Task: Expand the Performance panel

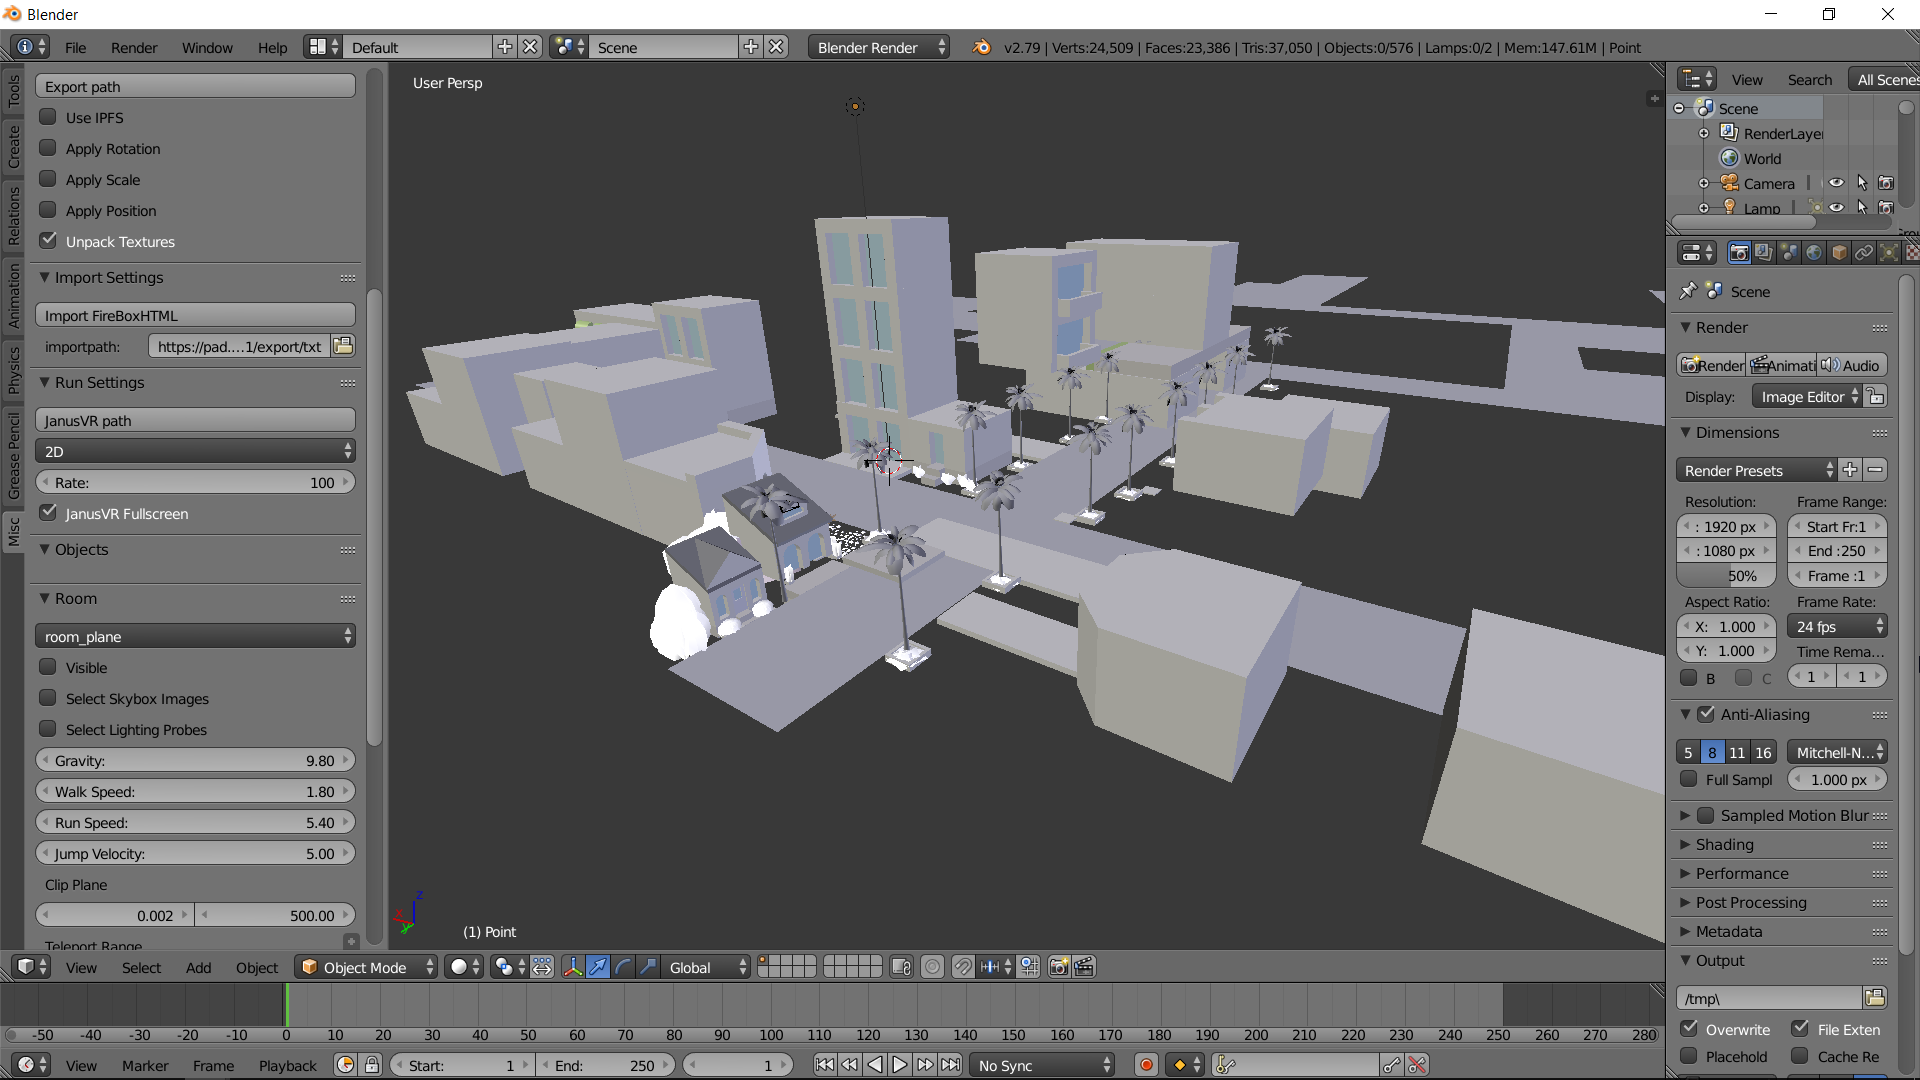Action: (1741, 873)
